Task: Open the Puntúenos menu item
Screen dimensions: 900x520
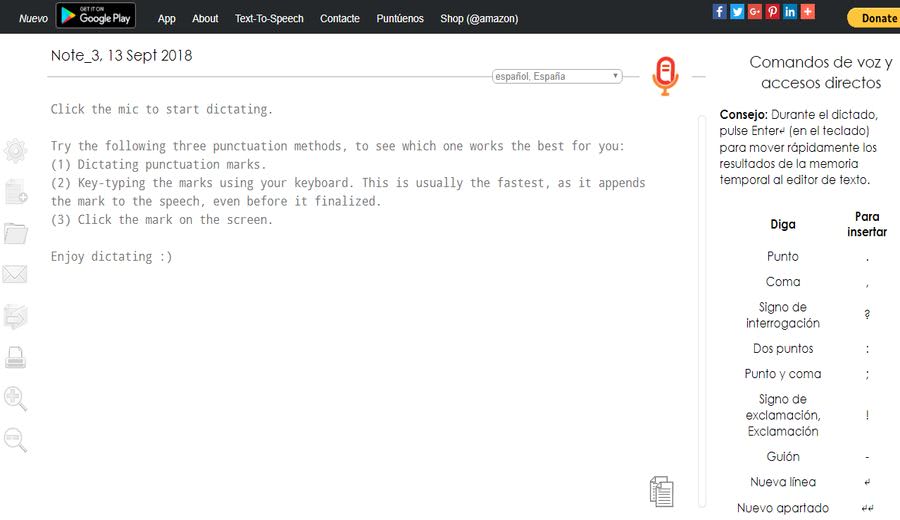Action: tap(400, 18)
